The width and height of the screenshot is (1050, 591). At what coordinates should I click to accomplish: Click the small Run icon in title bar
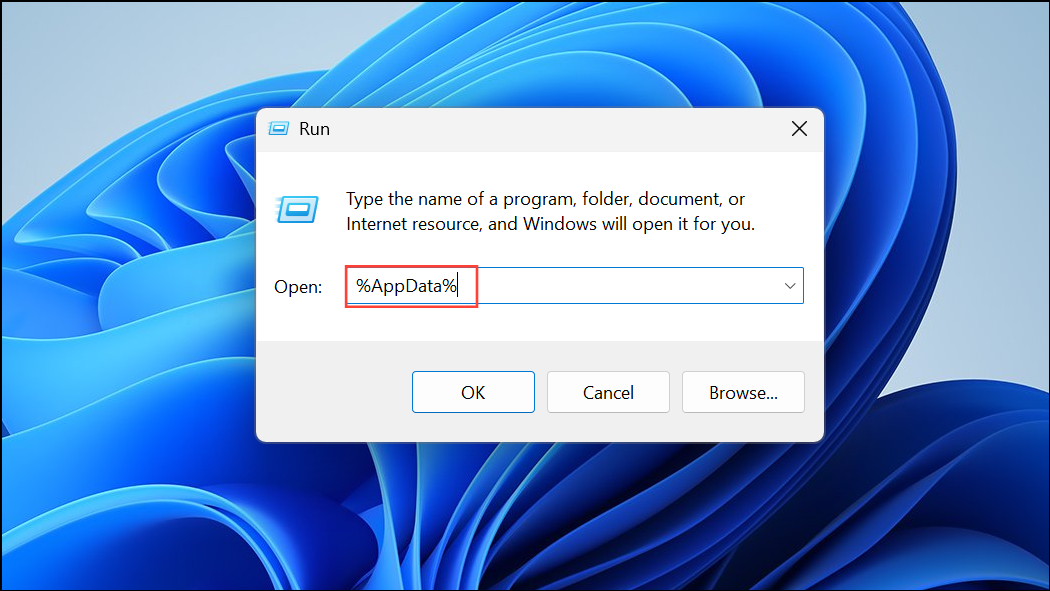(279, 129)
